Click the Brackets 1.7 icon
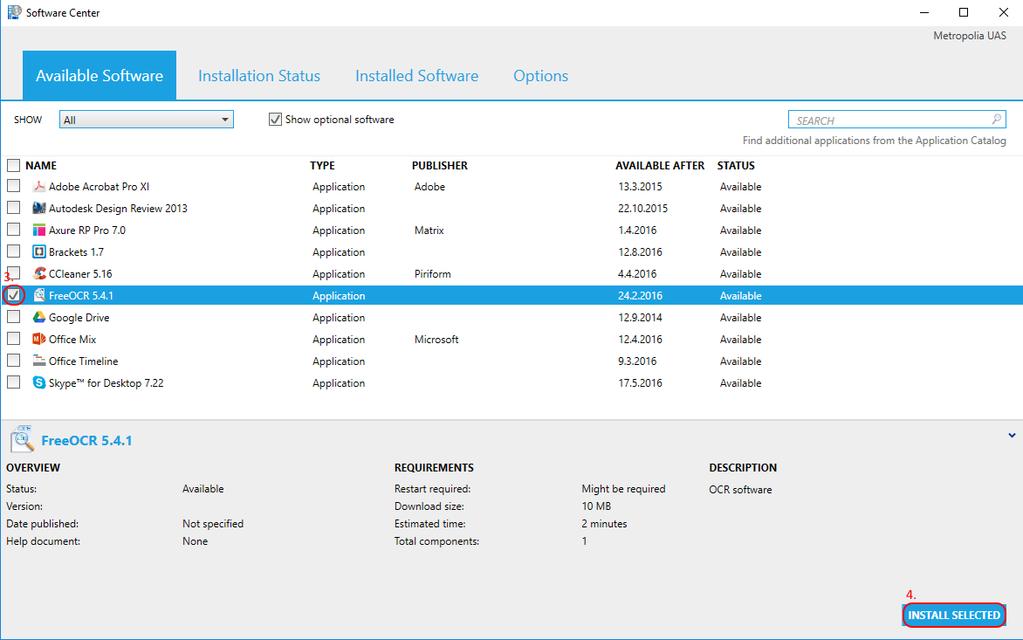 click(39, 252)
